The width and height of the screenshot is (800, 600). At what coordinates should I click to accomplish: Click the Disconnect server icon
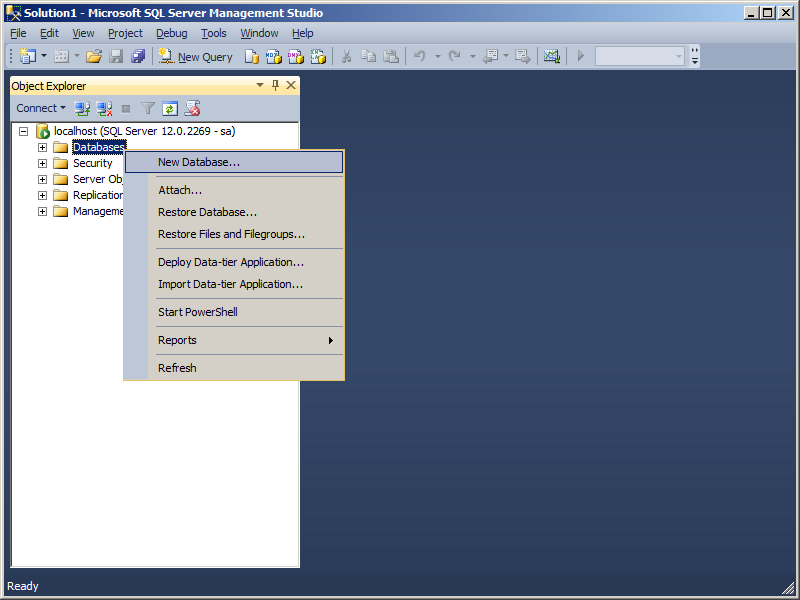(104, 108)
